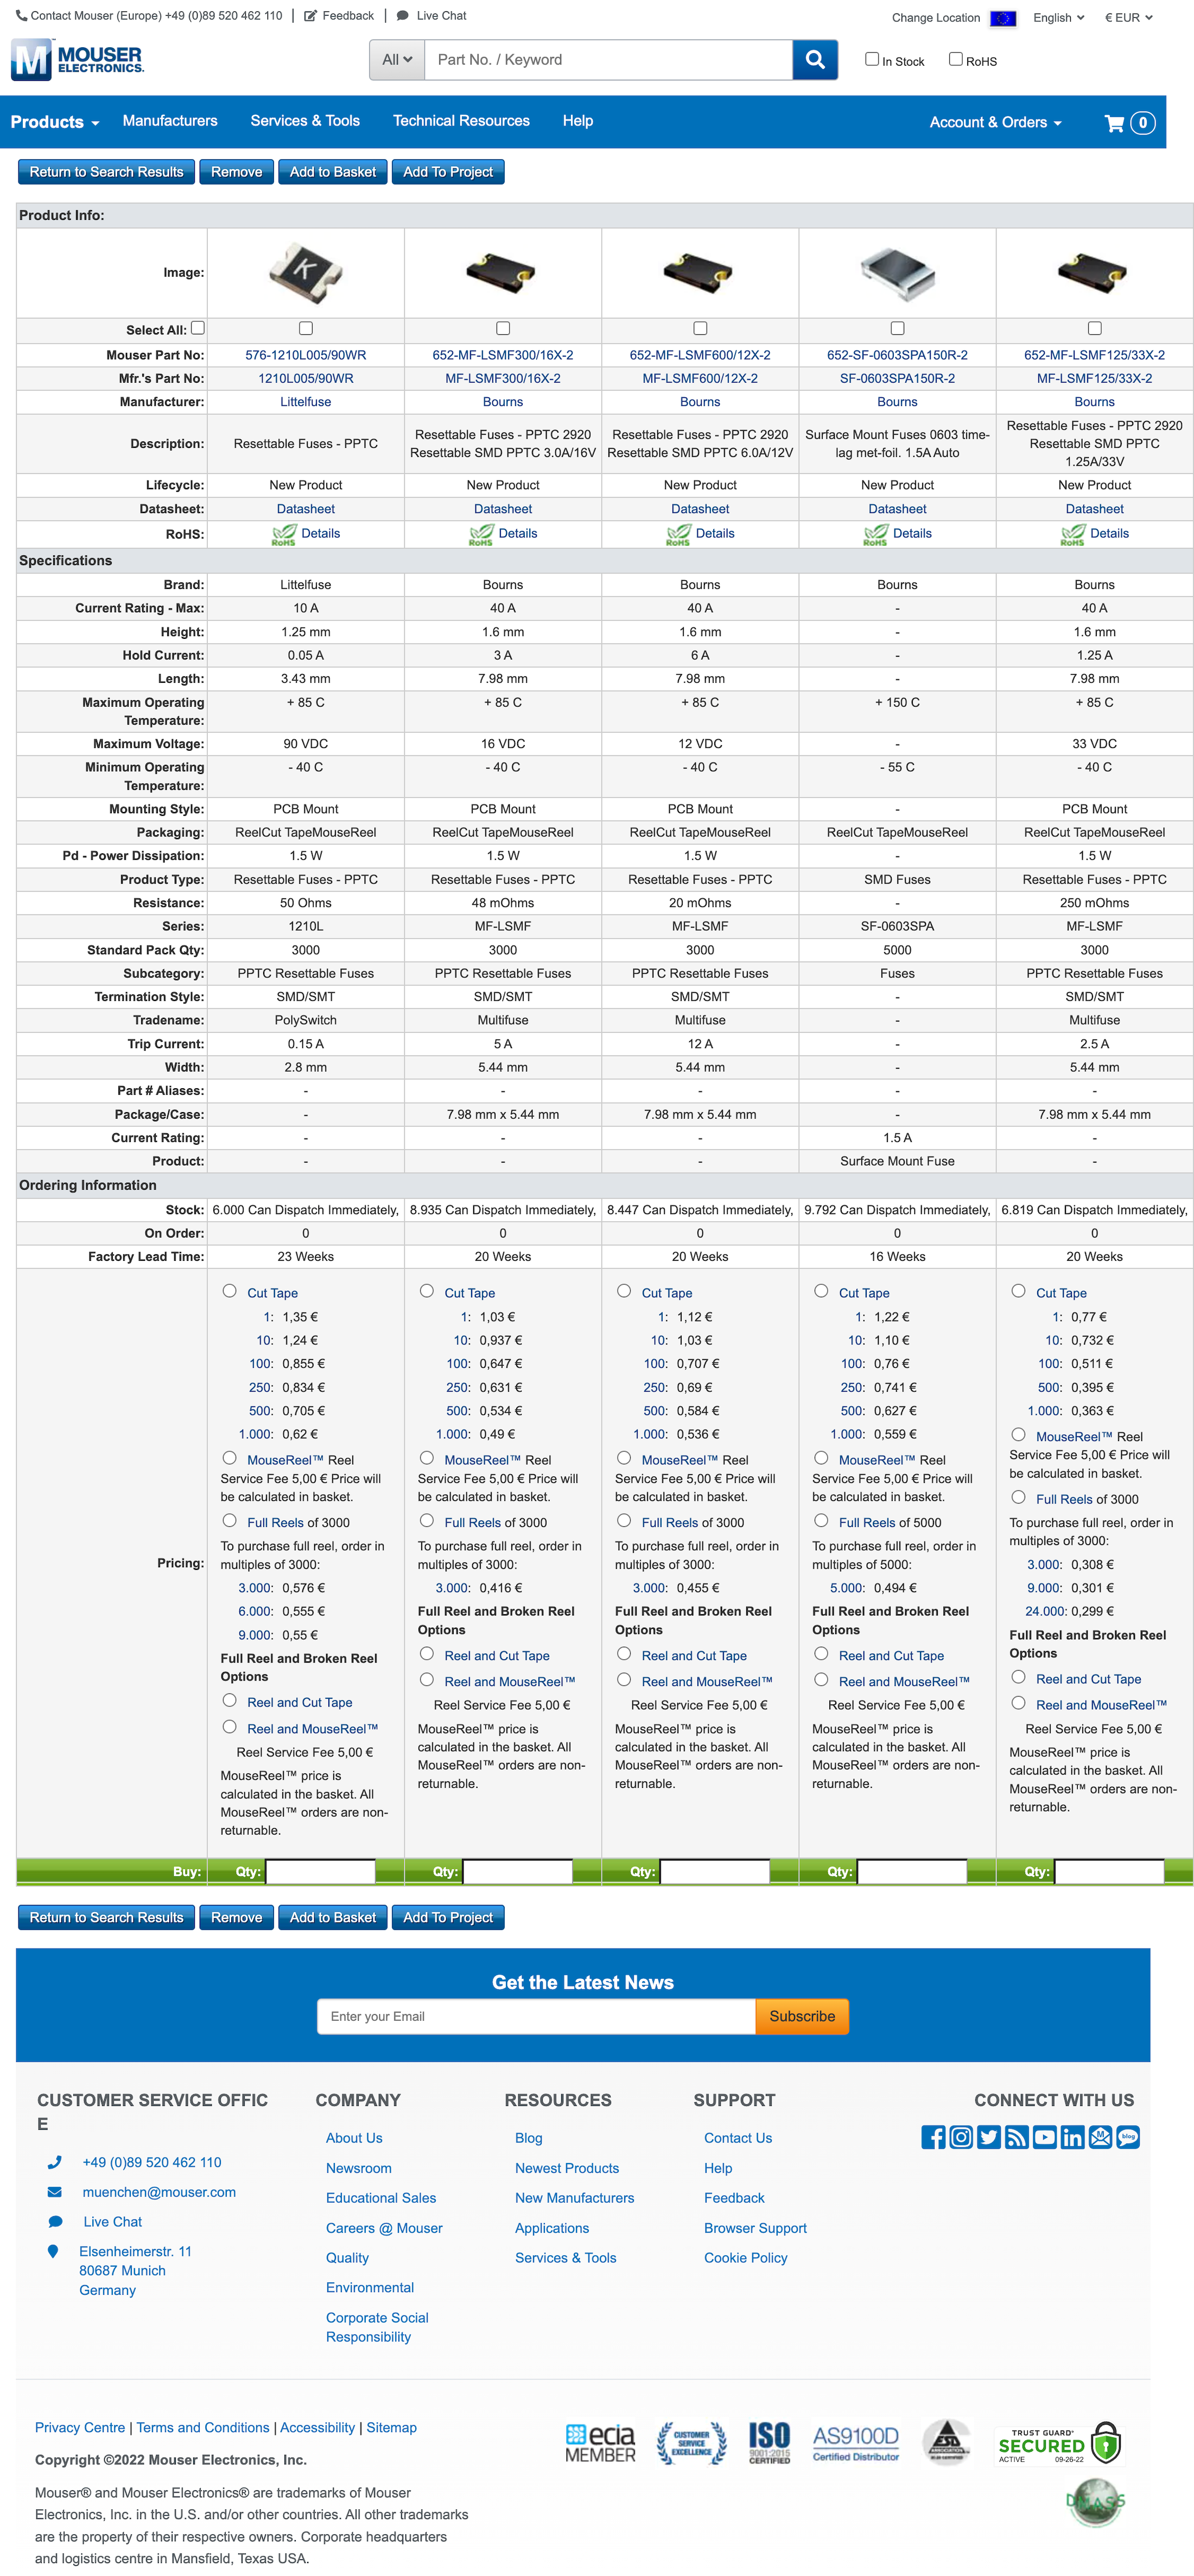
Task: Open the Technical Resources menu
Action: coord(461,121)
